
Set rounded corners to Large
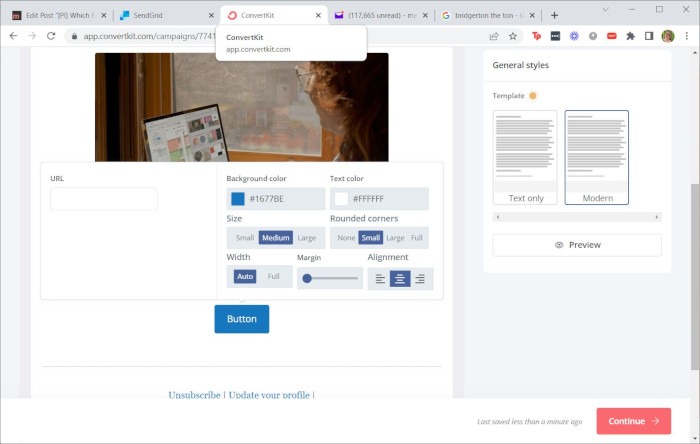tap(395, 238)
